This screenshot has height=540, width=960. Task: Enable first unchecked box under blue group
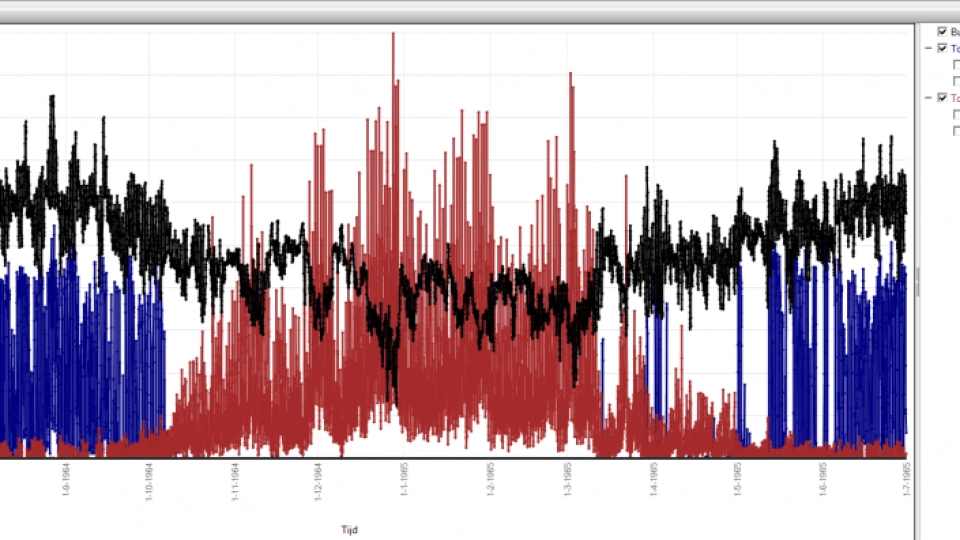[956, 65]
